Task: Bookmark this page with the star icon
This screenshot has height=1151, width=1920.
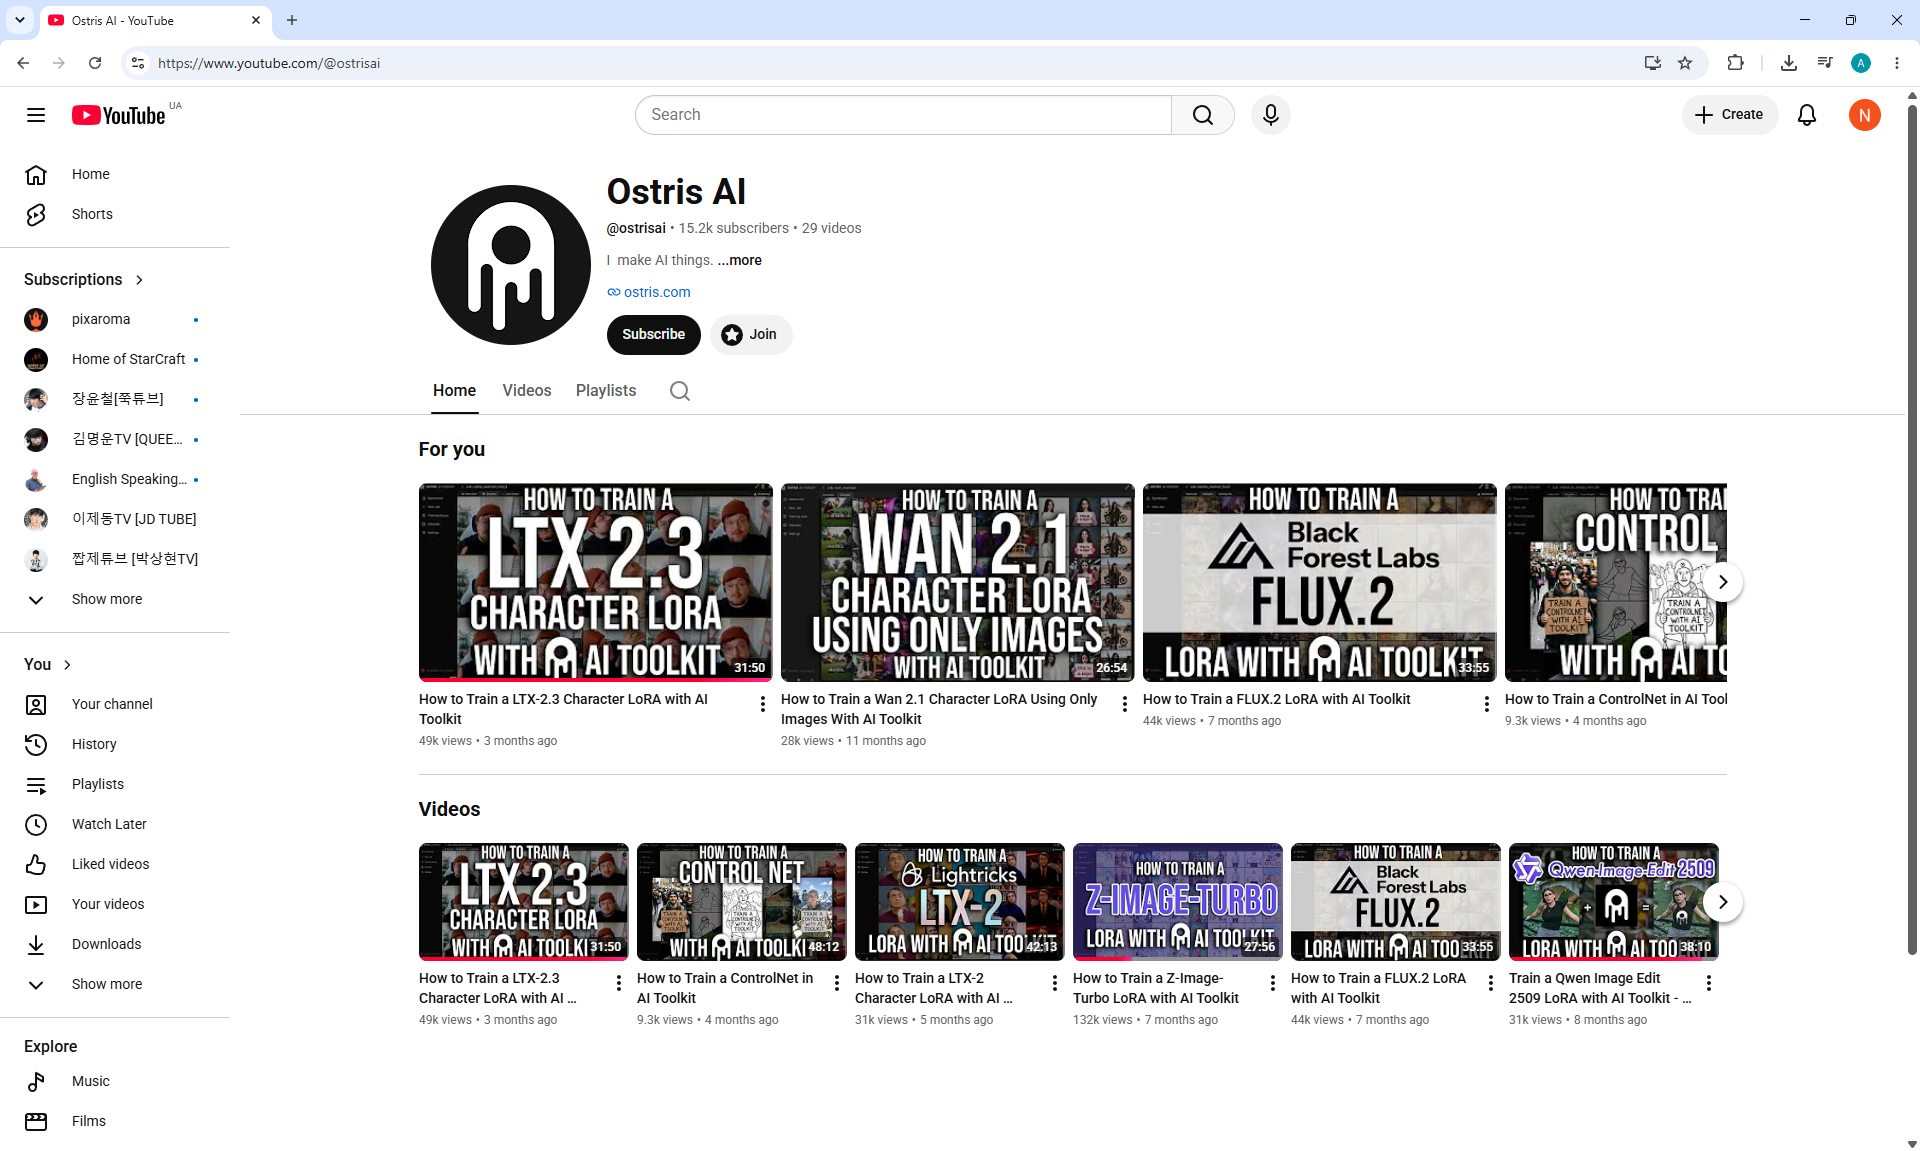Action: pyautogui.click(x=1685, y=63)
